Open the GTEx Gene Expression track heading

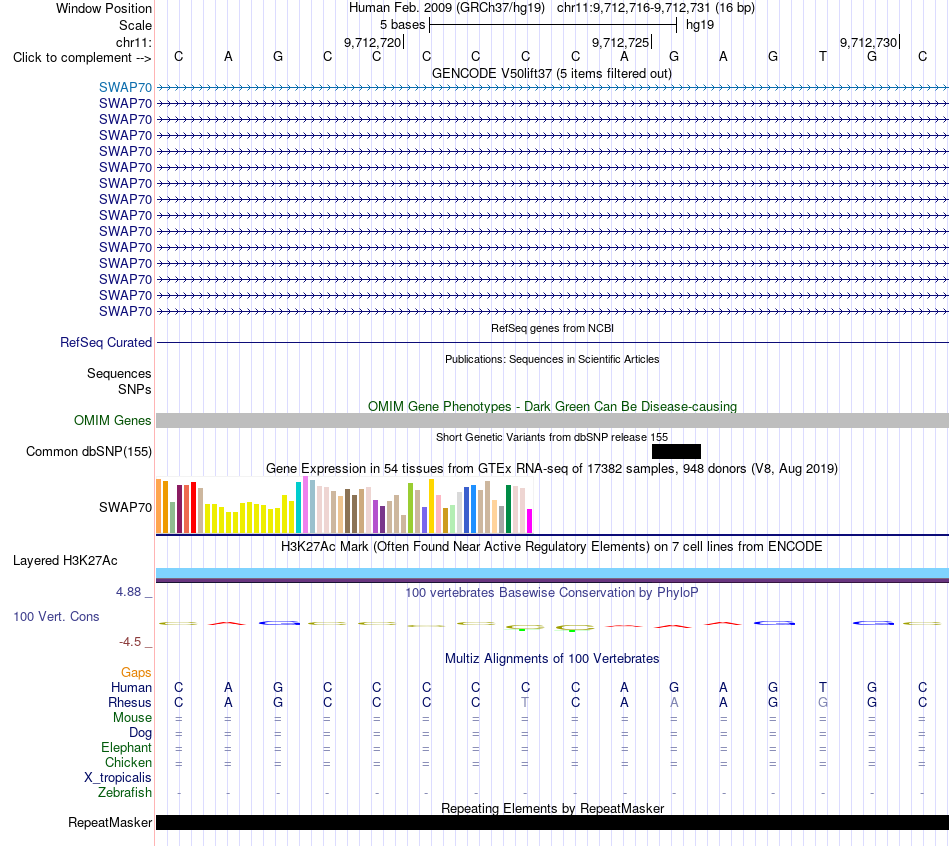552,468
